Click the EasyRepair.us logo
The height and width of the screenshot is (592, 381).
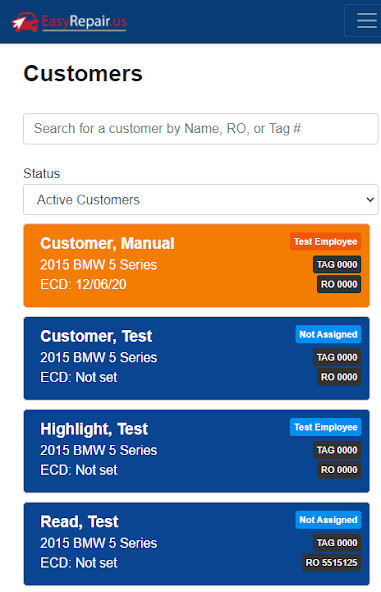pos(69,22)
